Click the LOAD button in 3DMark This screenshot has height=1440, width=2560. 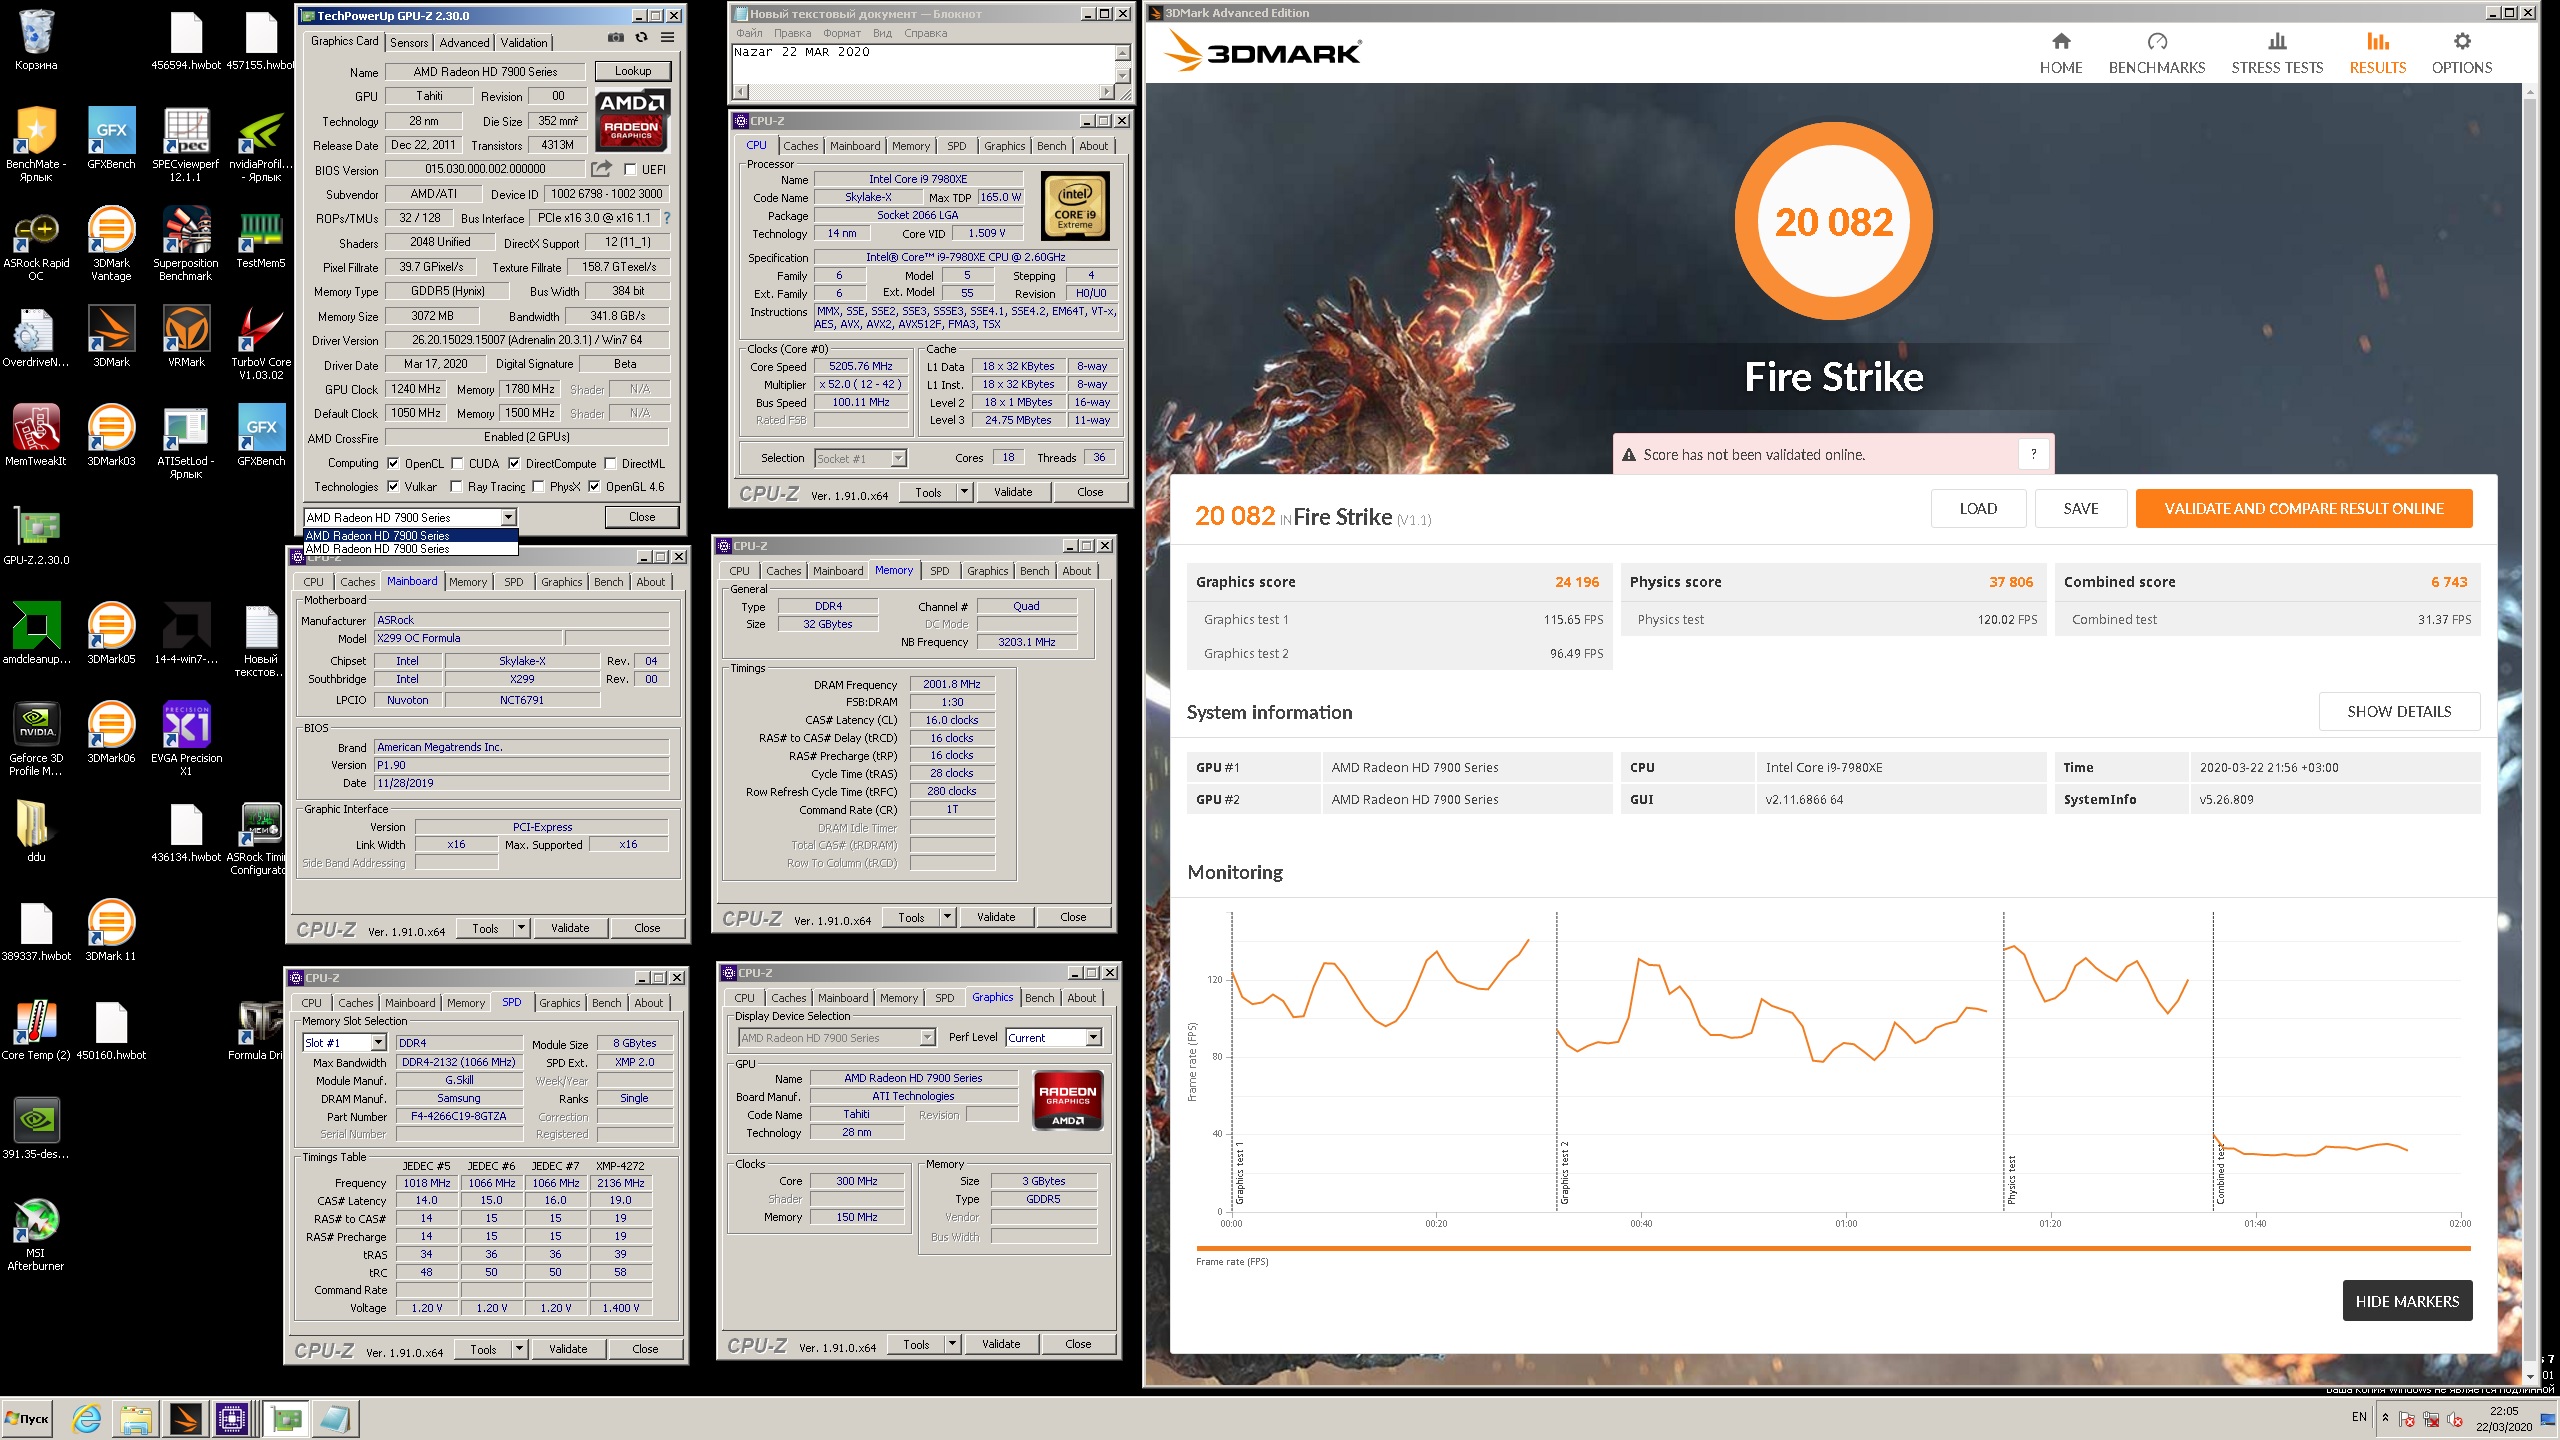1978,508
